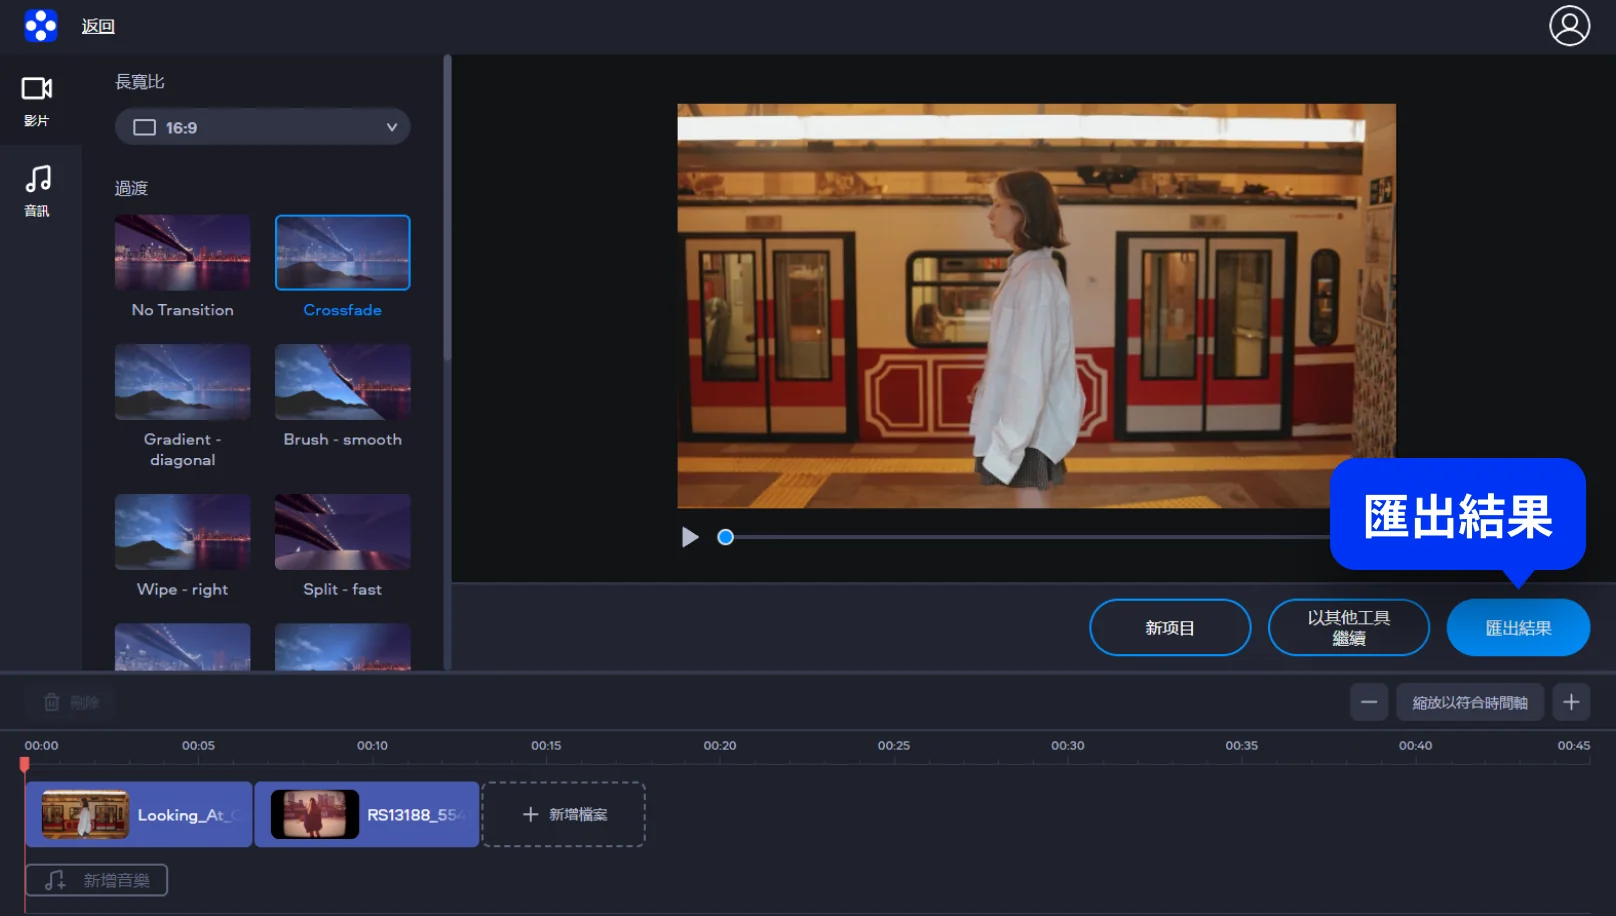Click the preview seek slider handle
The height and width of the screenshot is (916, 1616).
(726, 537)
